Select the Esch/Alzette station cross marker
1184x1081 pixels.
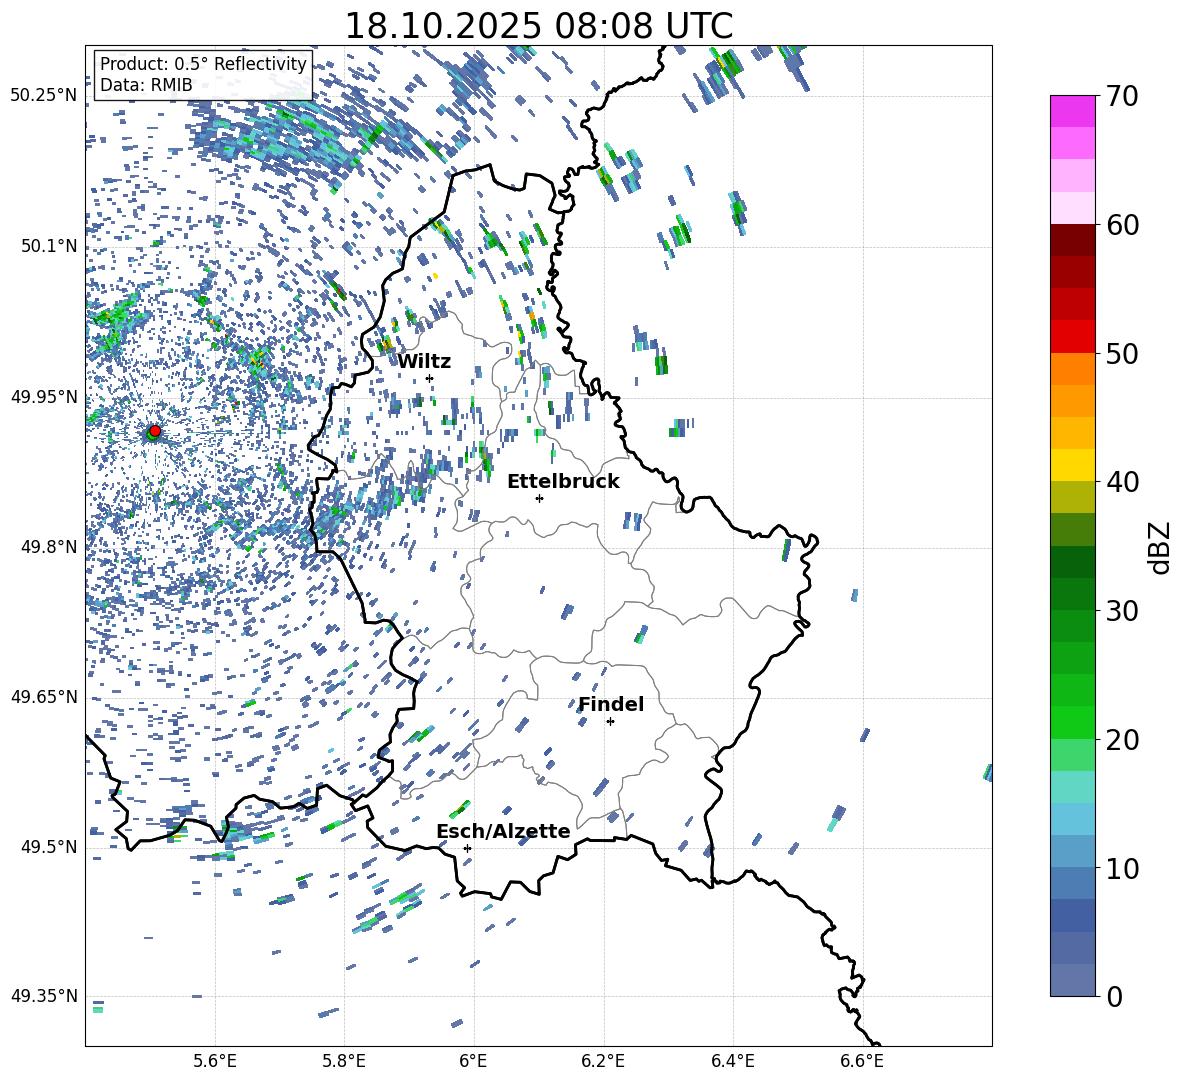pyautogui.click(x=467, y=848)
